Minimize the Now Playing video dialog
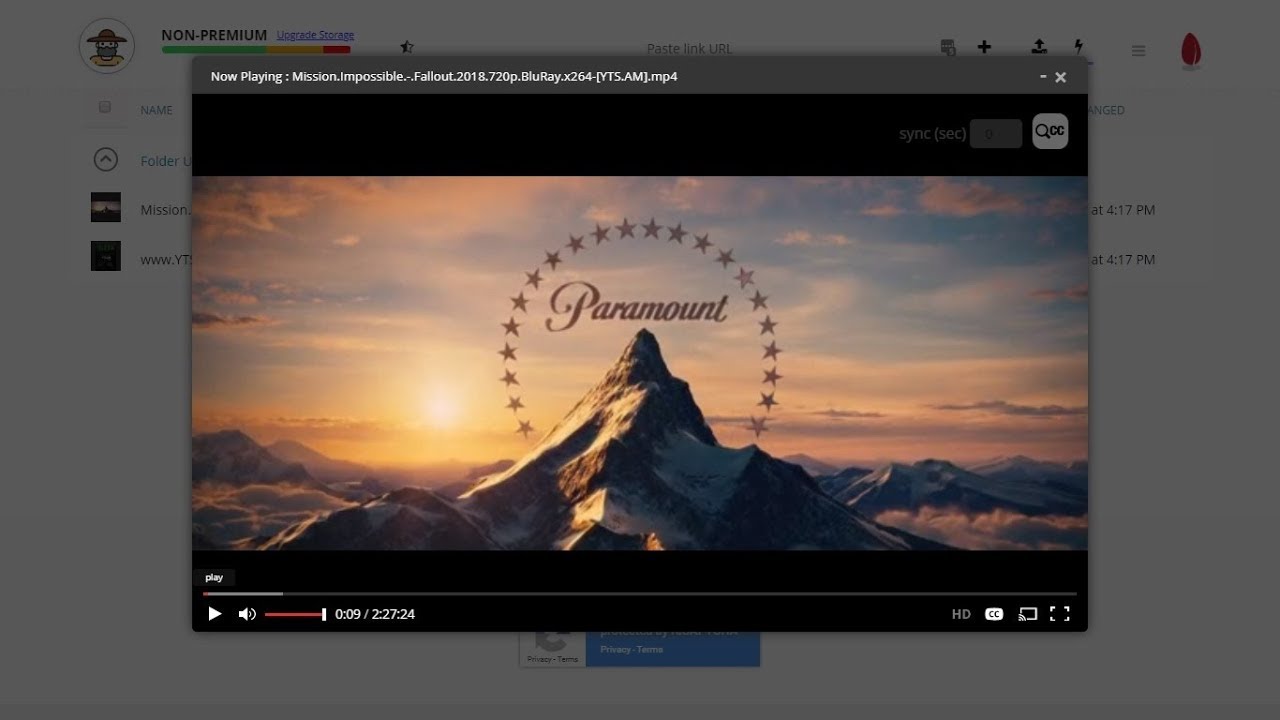 1043,76
